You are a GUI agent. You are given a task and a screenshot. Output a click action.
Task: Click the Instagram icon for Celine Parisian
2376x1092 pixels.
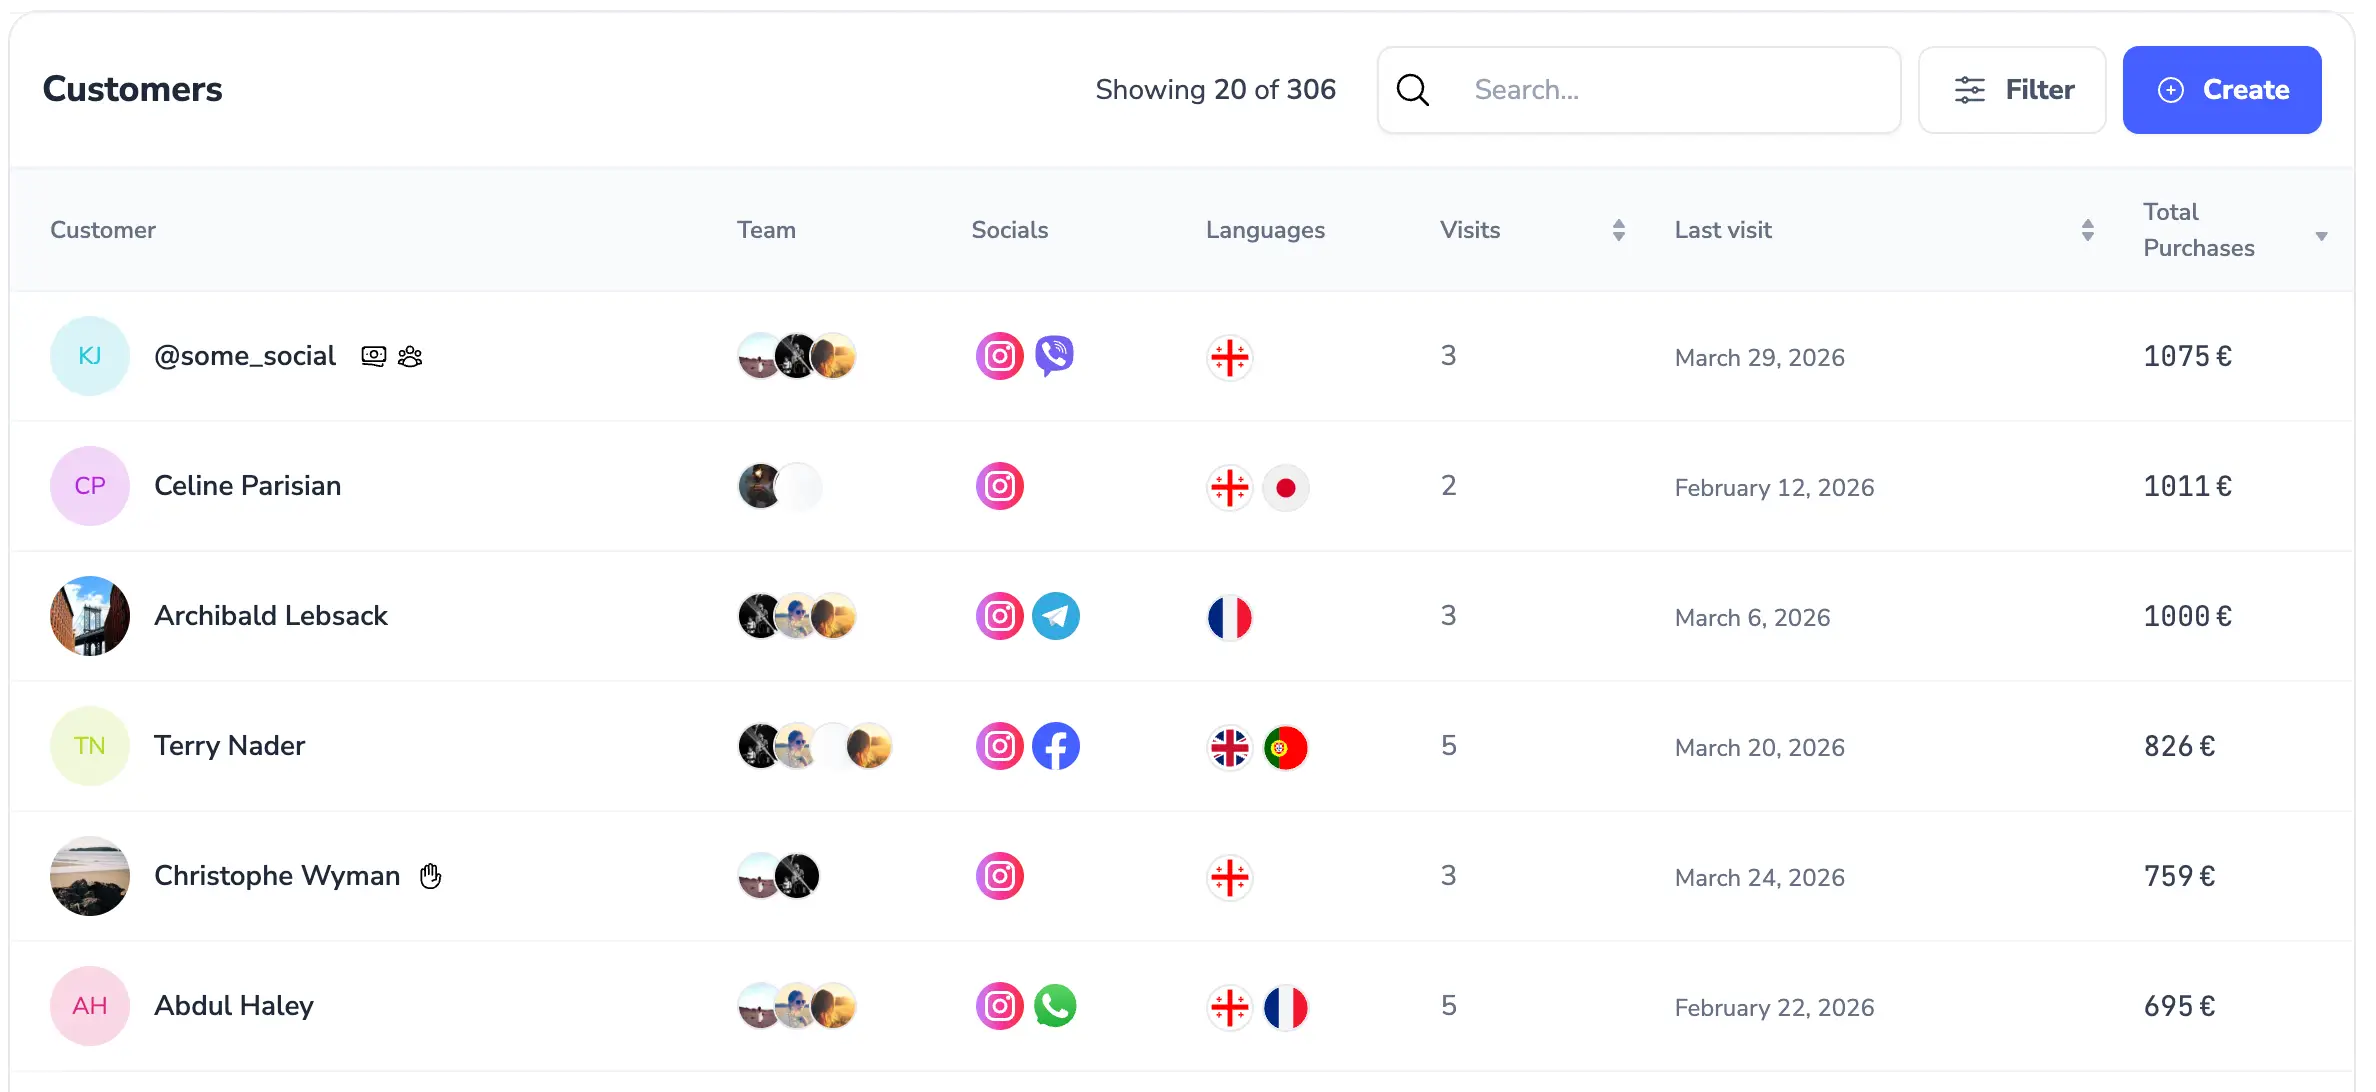coord(999,486)
